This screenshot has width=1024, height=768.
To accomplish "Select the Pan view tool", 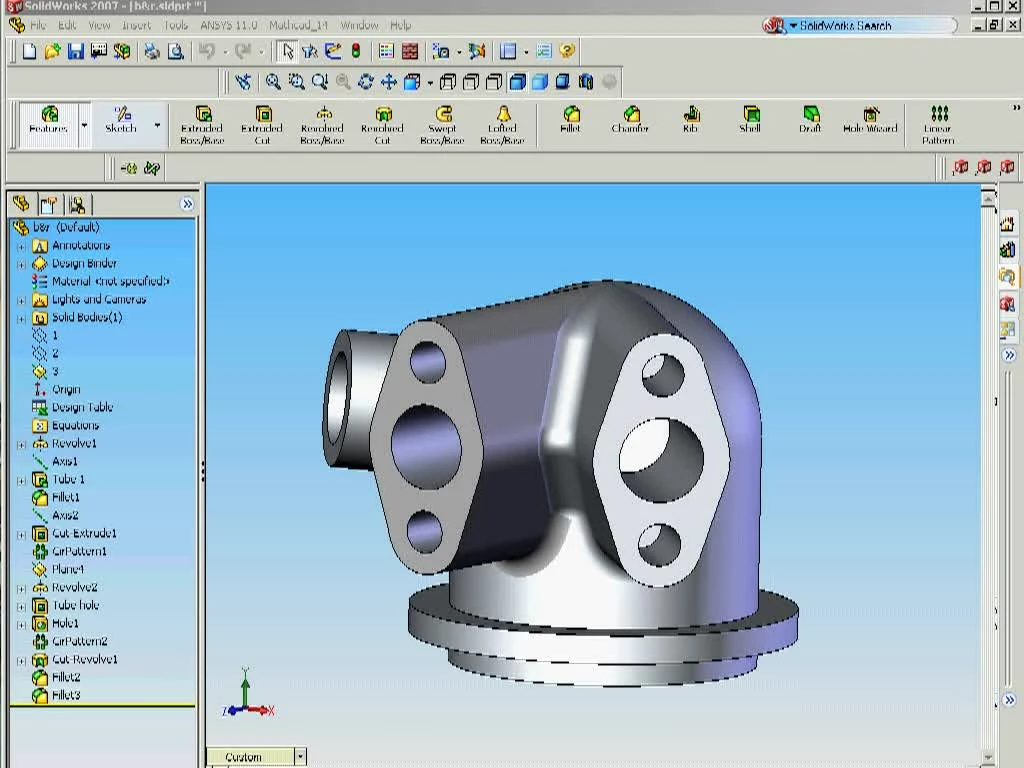I will (389, 82).
